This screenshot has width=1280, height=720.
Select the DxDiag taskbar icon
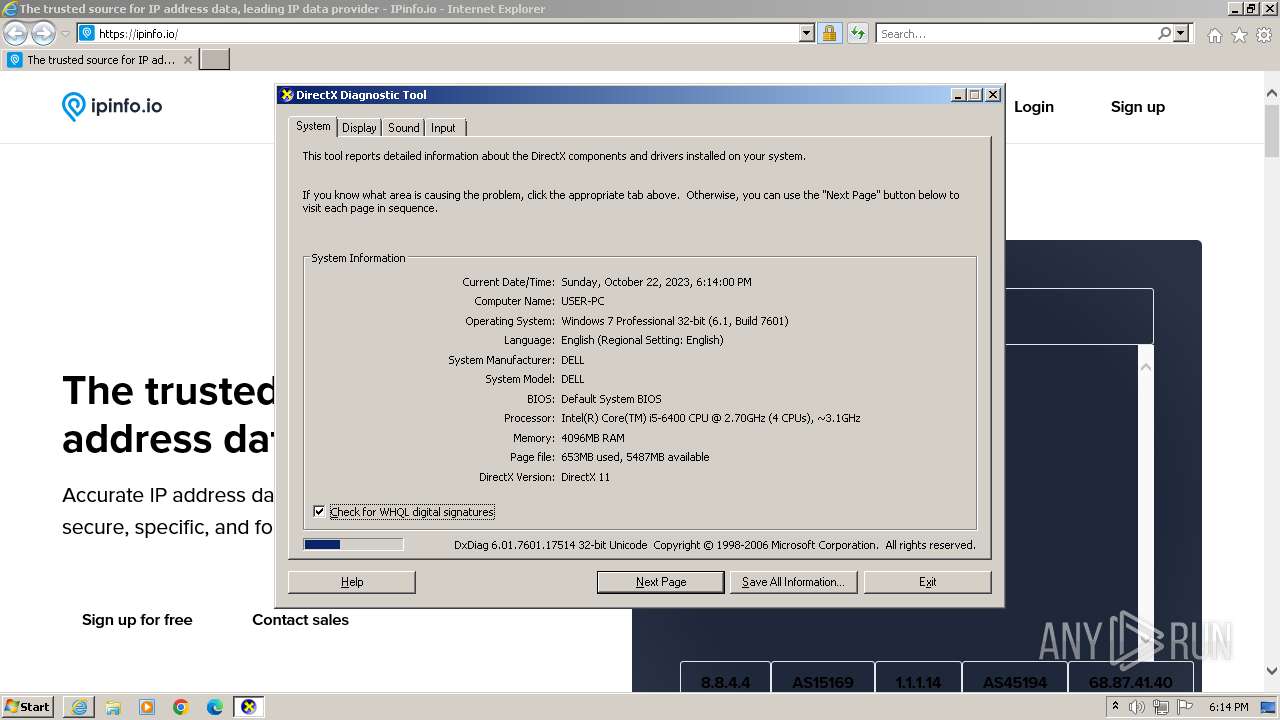(x=249, y=707)
